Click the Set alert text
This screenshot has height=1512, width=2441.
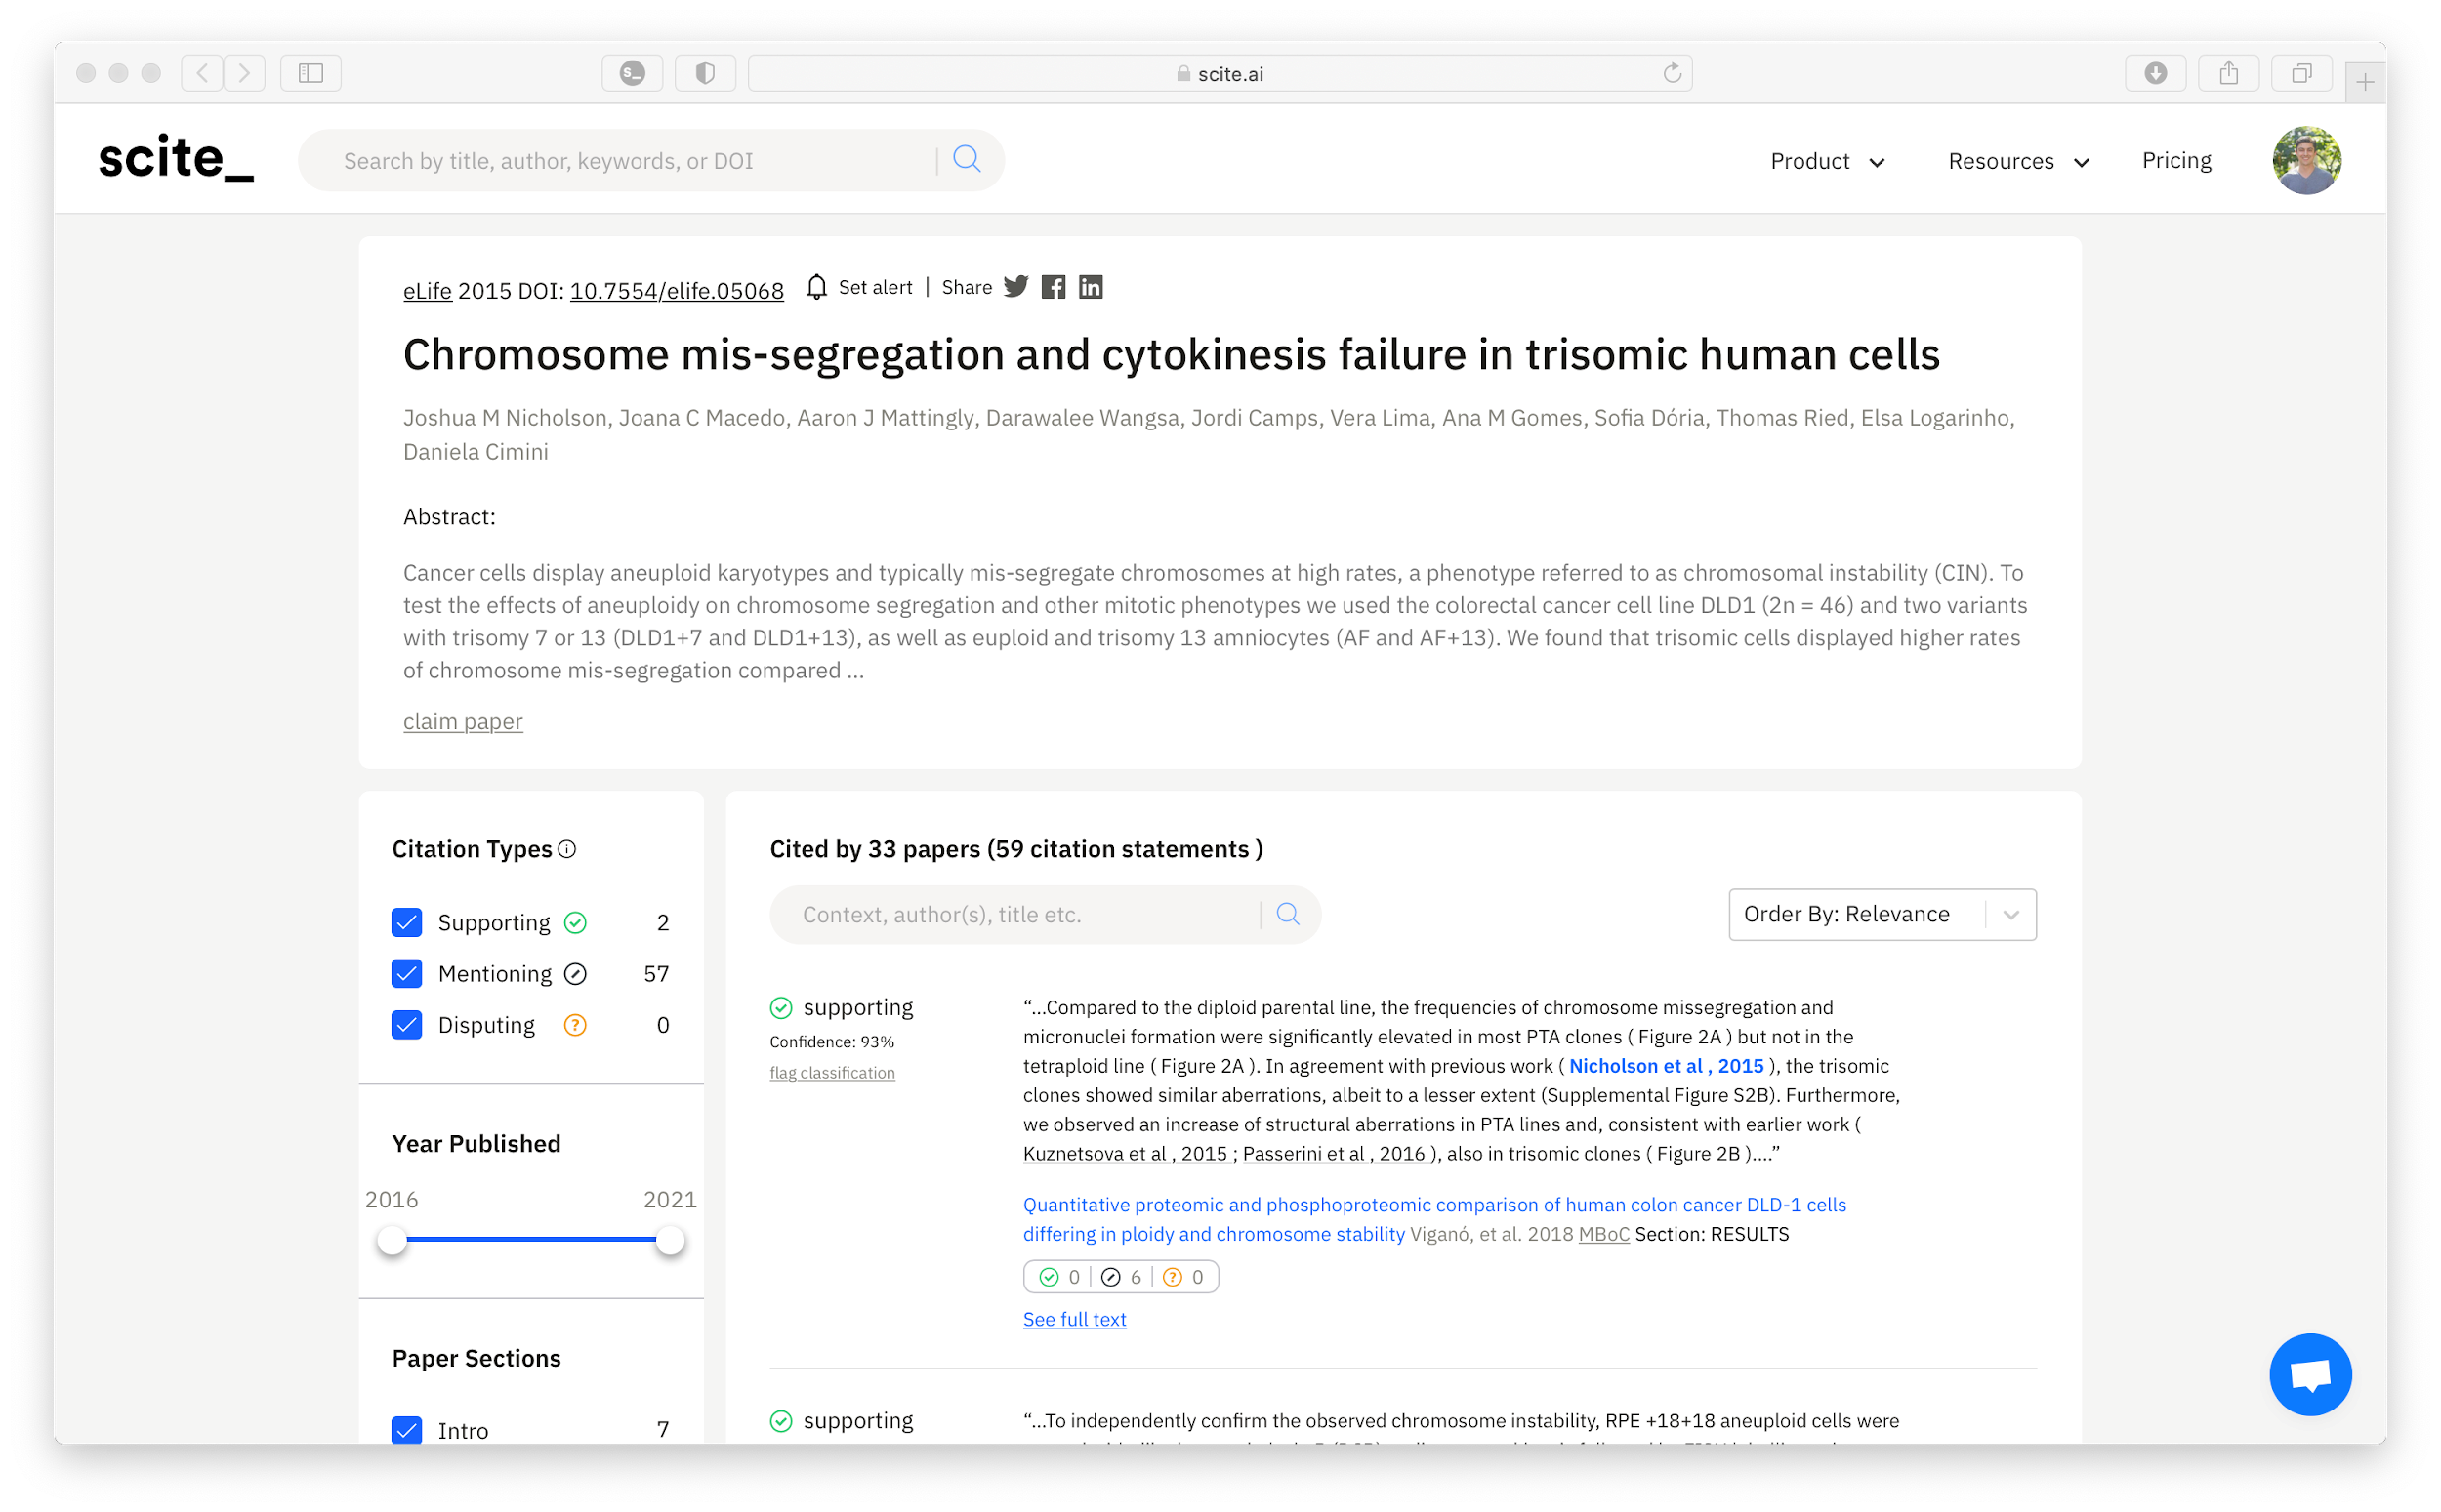coord(875,288)
